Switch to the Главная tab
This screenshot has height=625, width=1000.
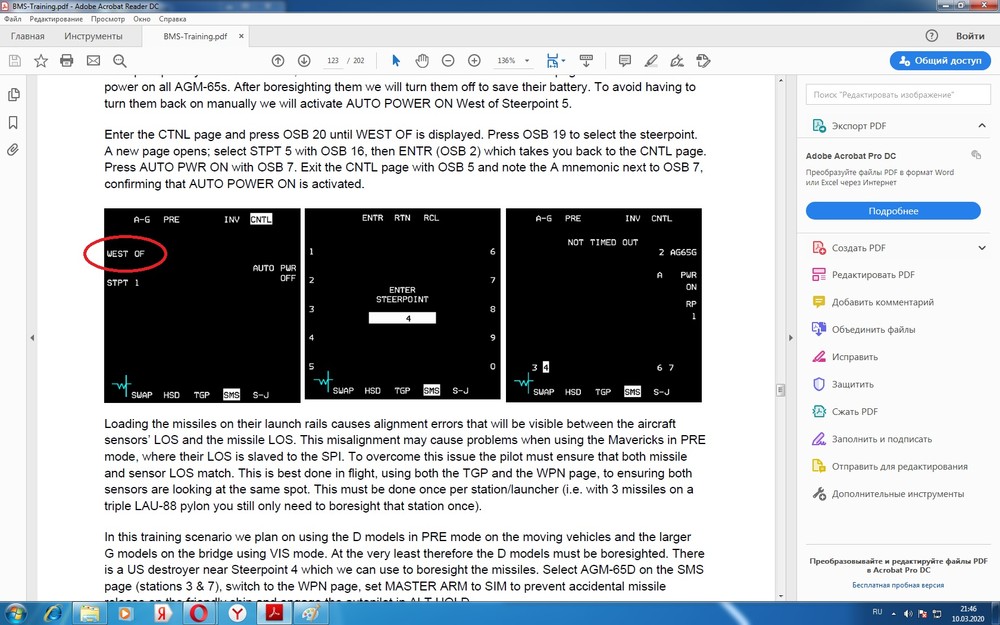[27, 36]
